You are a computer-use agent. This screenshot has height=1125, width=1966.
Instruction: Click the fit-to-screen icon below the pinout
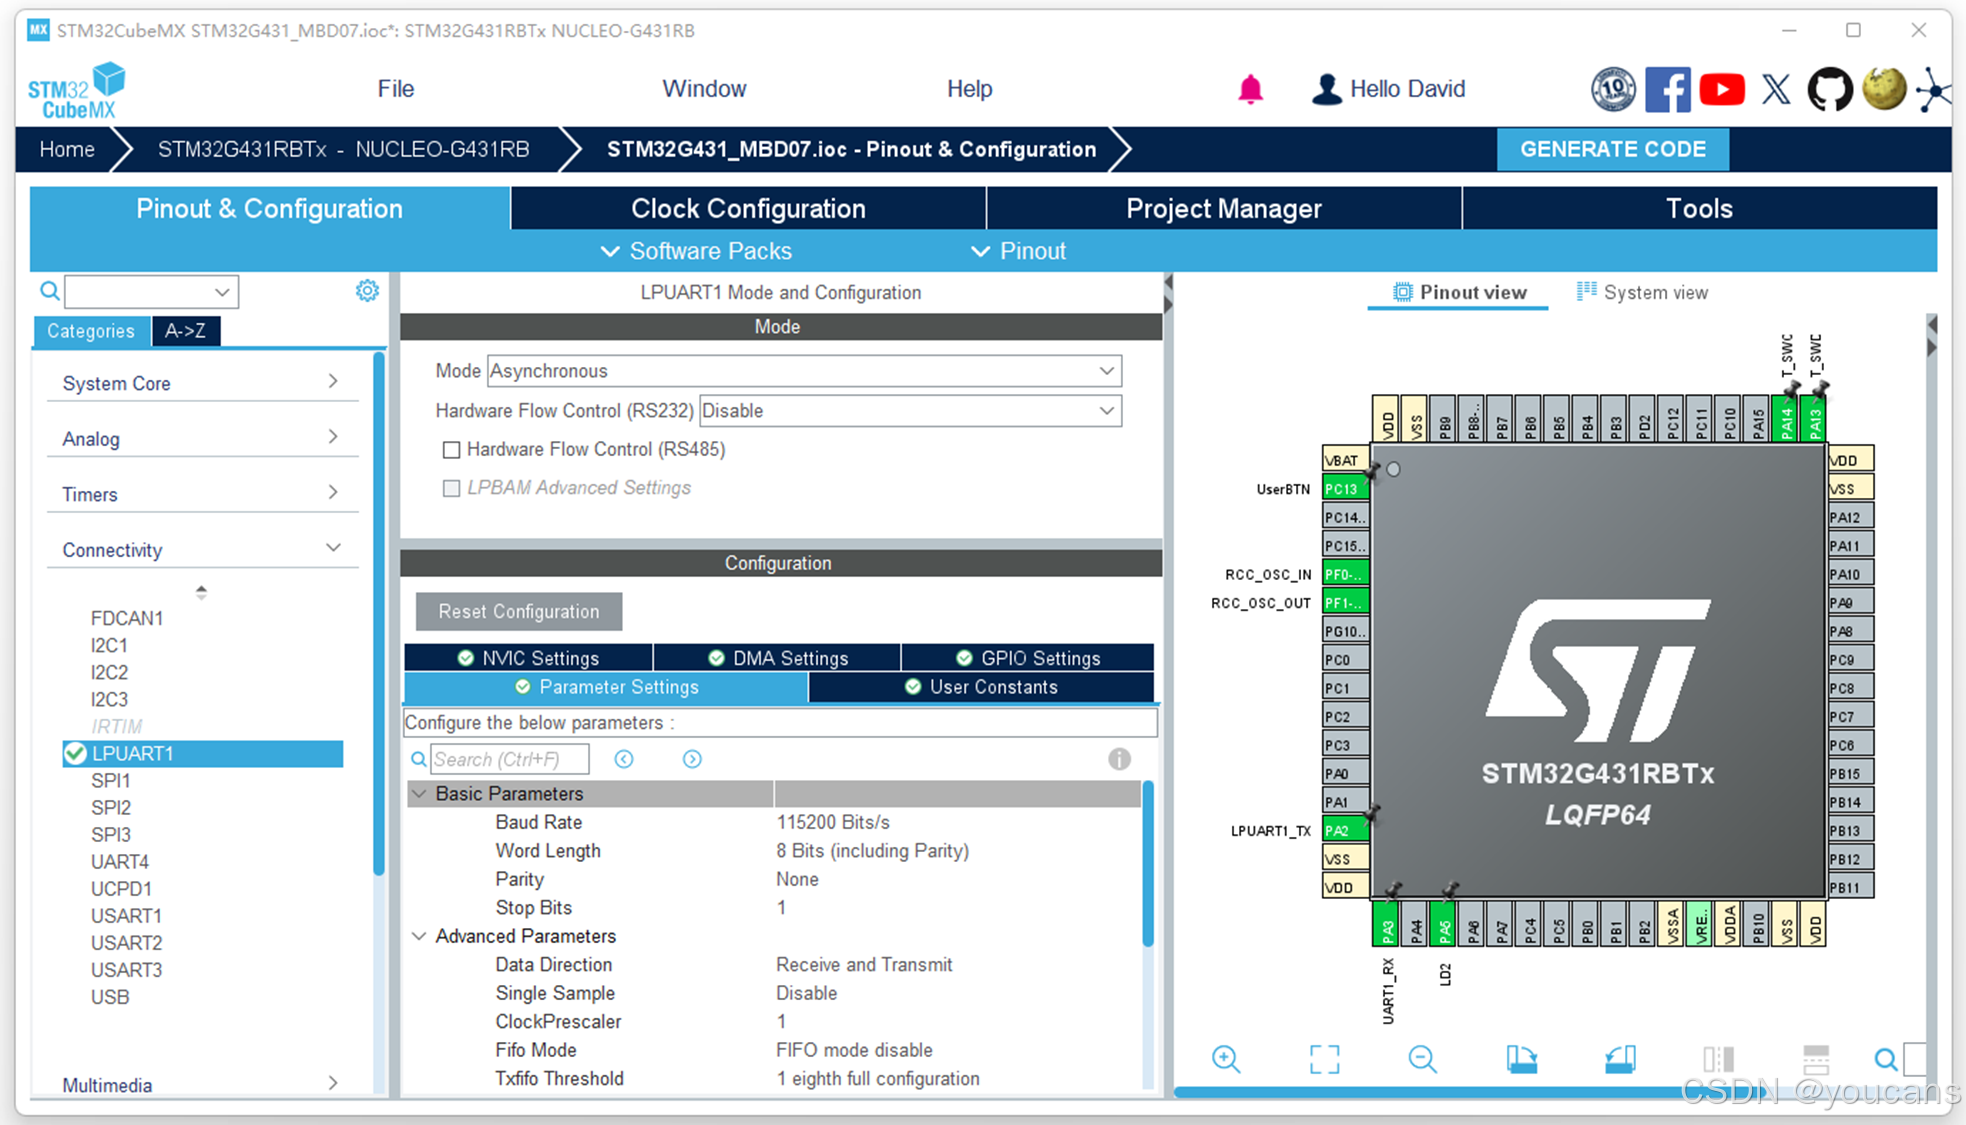coord(1324,1059)
